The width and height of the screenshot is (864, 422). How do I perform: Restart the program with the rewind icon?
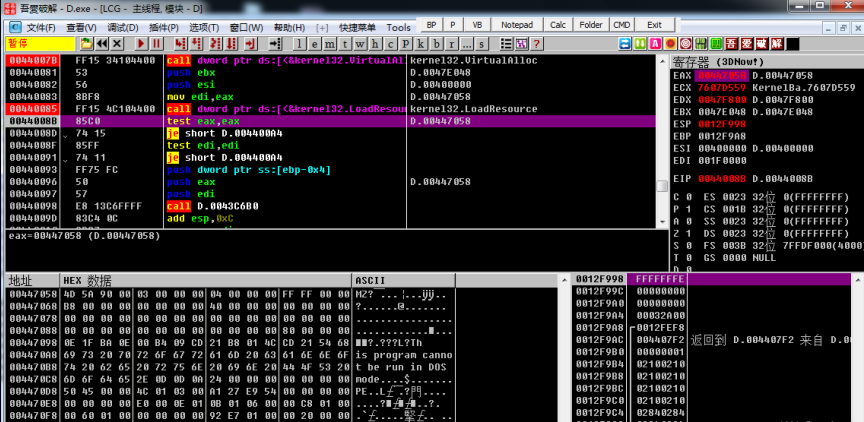(x=102, y=44)
